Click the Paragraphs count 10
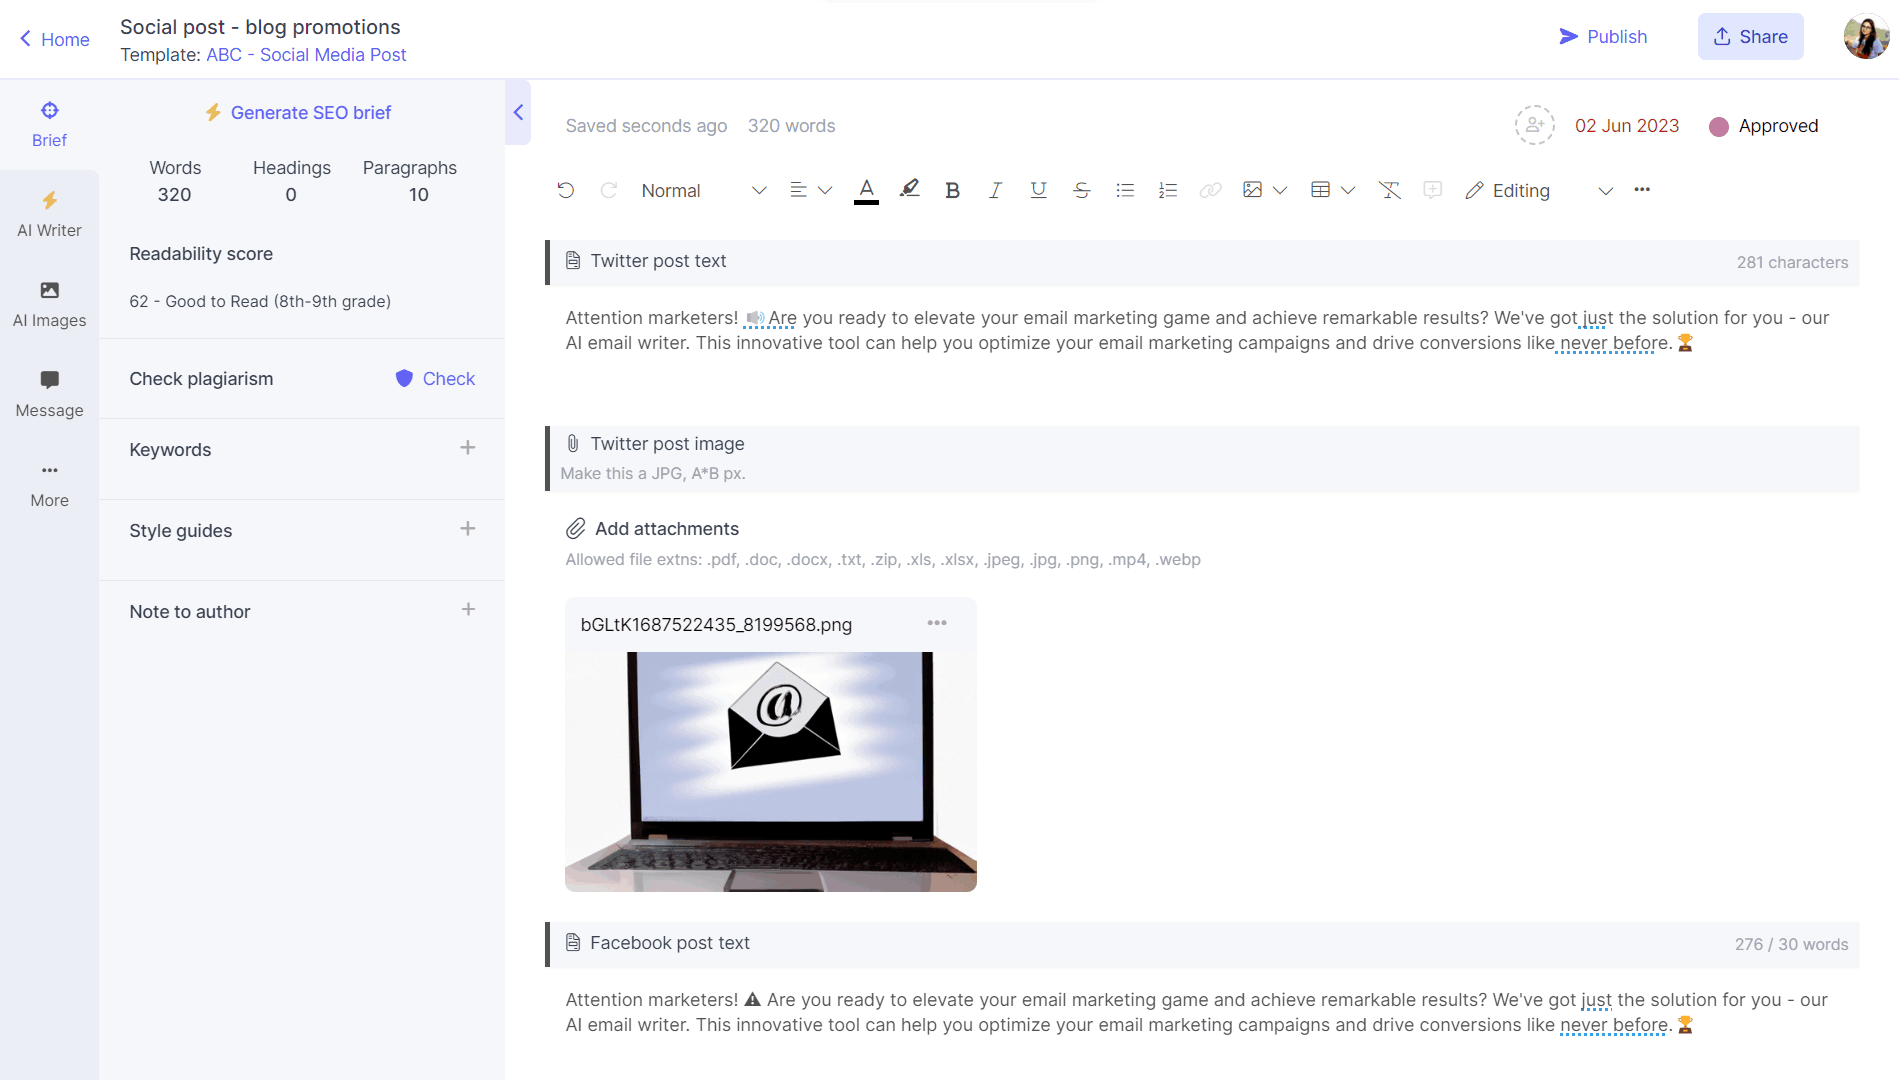This screenshot has height=1080, width=1899. (x=419, y=195)
